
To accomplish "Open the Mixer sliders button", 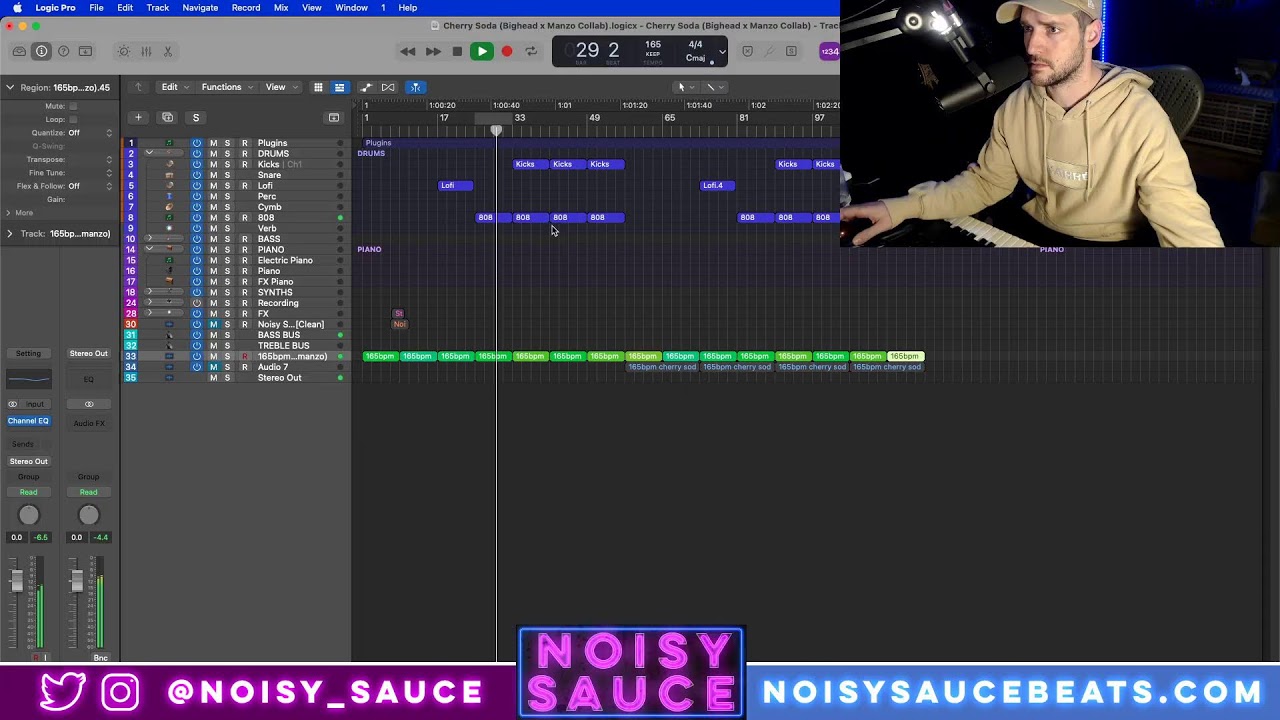I will 146,51.
